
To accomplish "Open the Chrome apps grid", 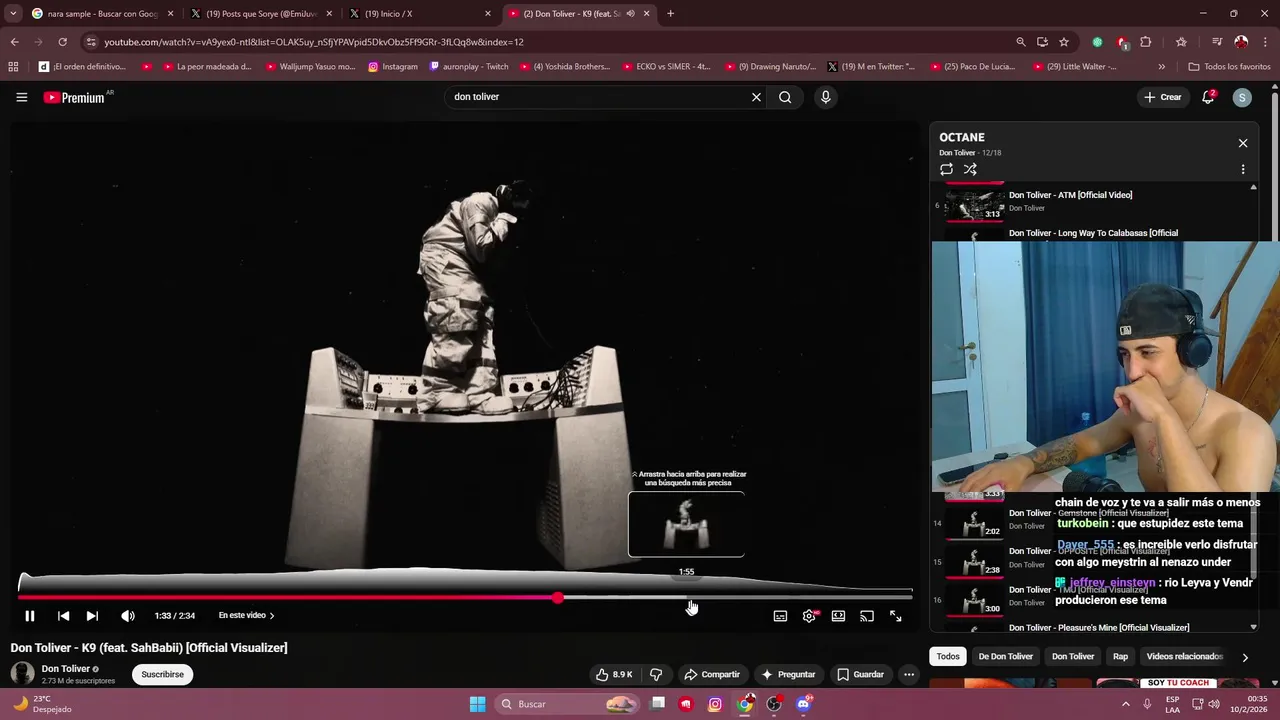I will coord(13,67).
